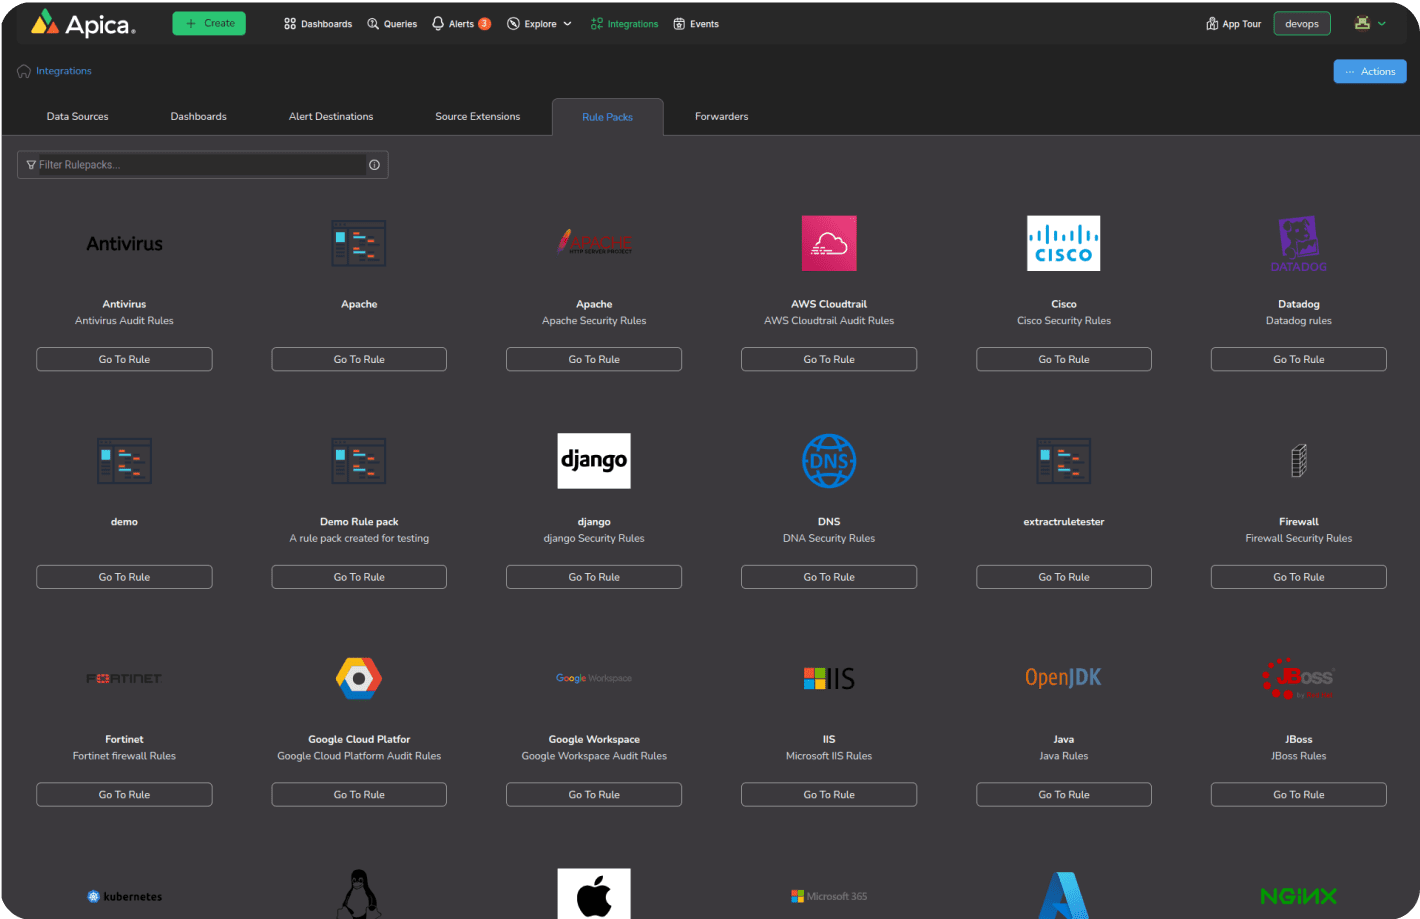Click Go To Rule for IIS
Viewport: 1420px width, 919px height.
[829, 794]
